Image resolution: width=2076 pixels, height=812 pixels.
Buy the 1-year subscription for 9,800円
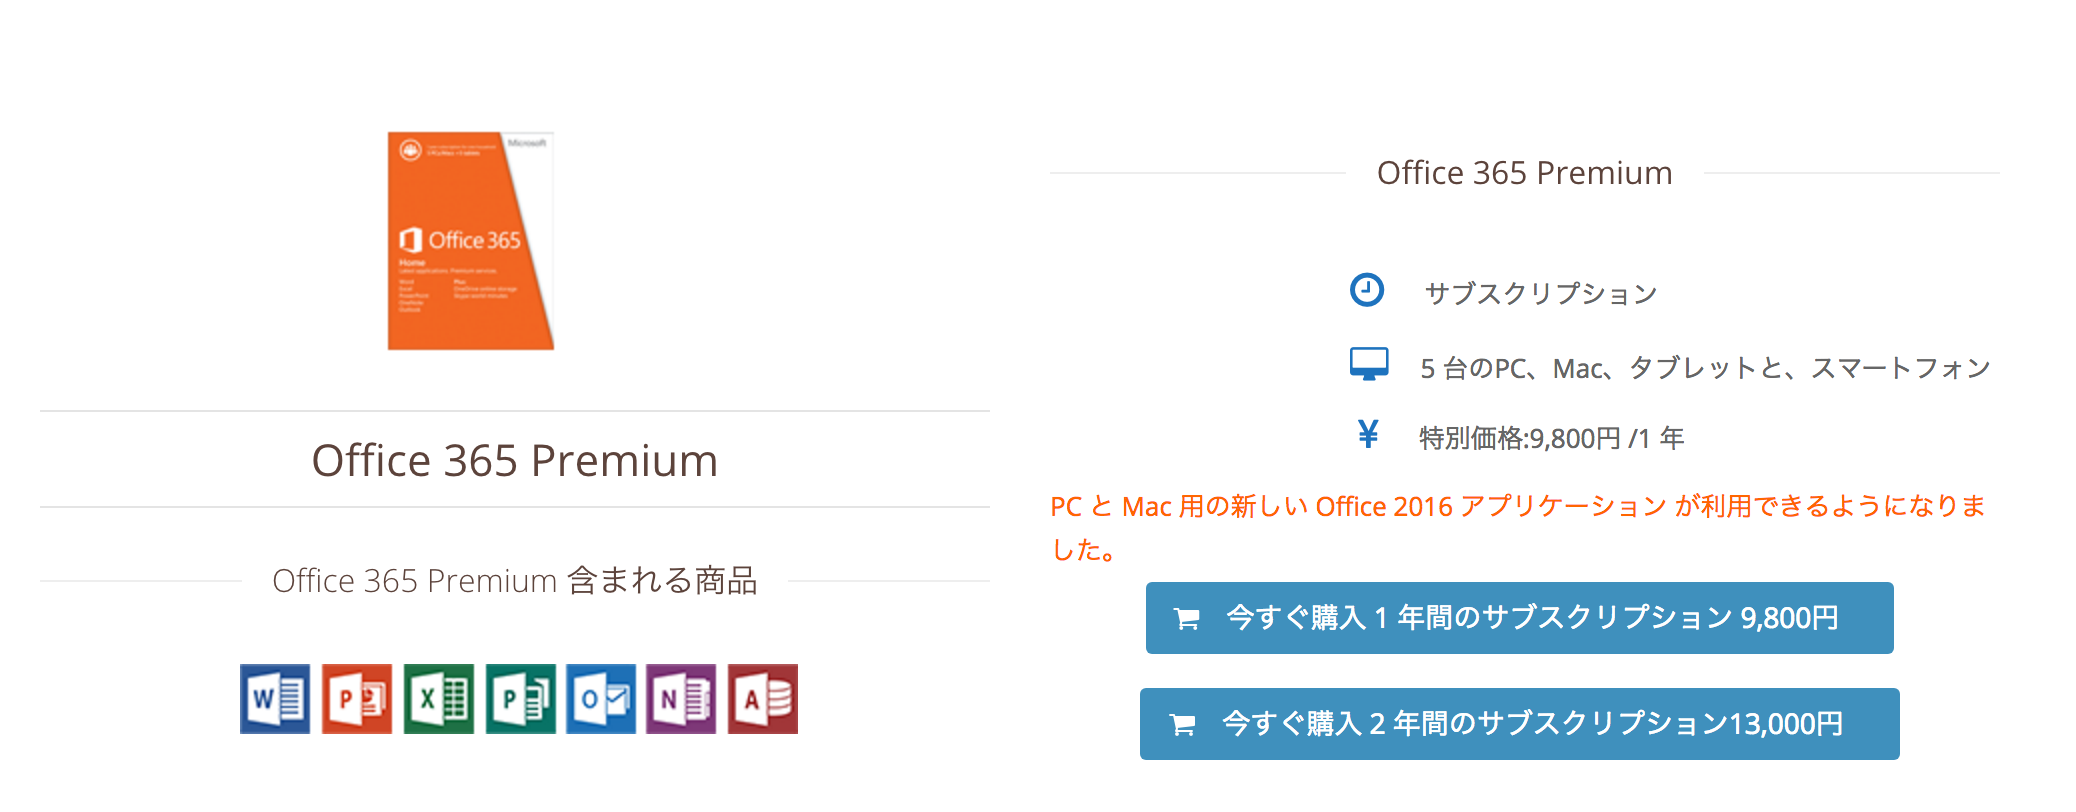click(1520, 618)
